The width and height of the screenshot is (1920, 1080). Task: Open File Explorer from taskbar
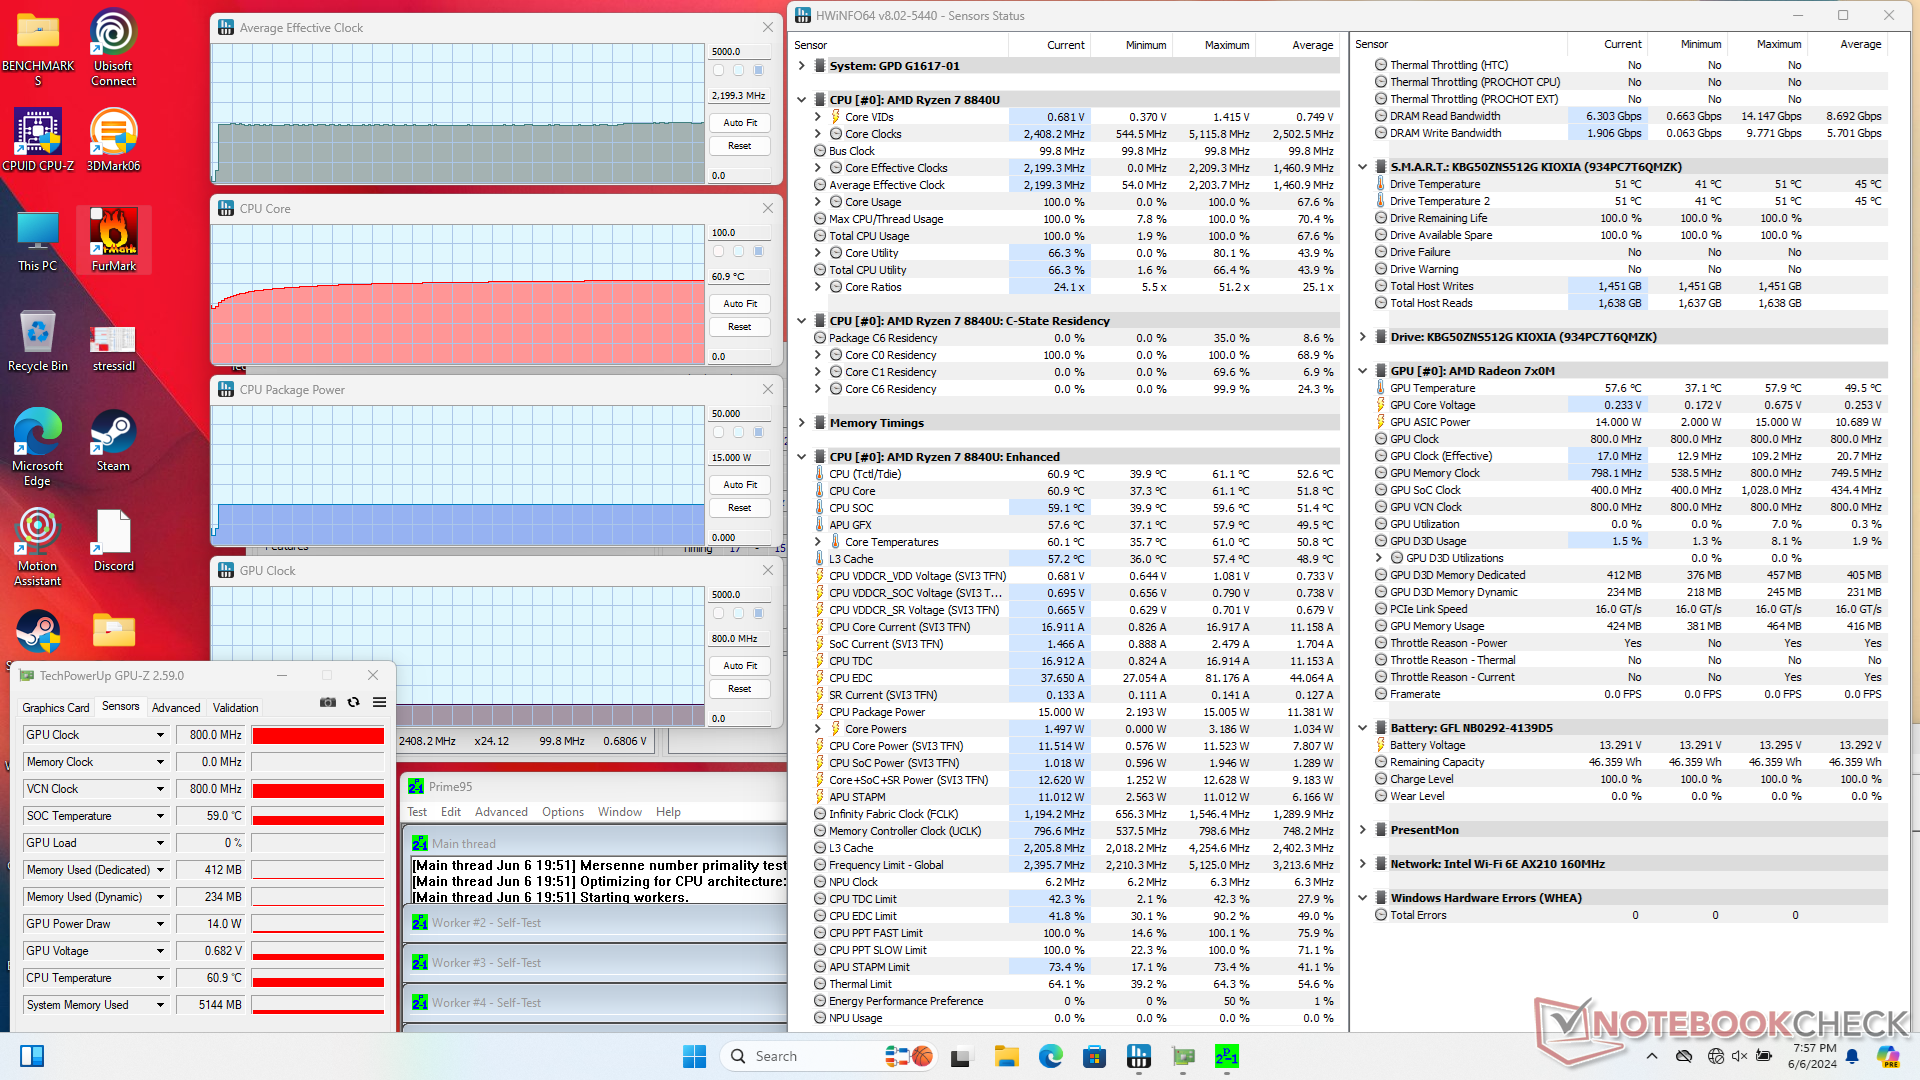(x=1006, y=1056)
